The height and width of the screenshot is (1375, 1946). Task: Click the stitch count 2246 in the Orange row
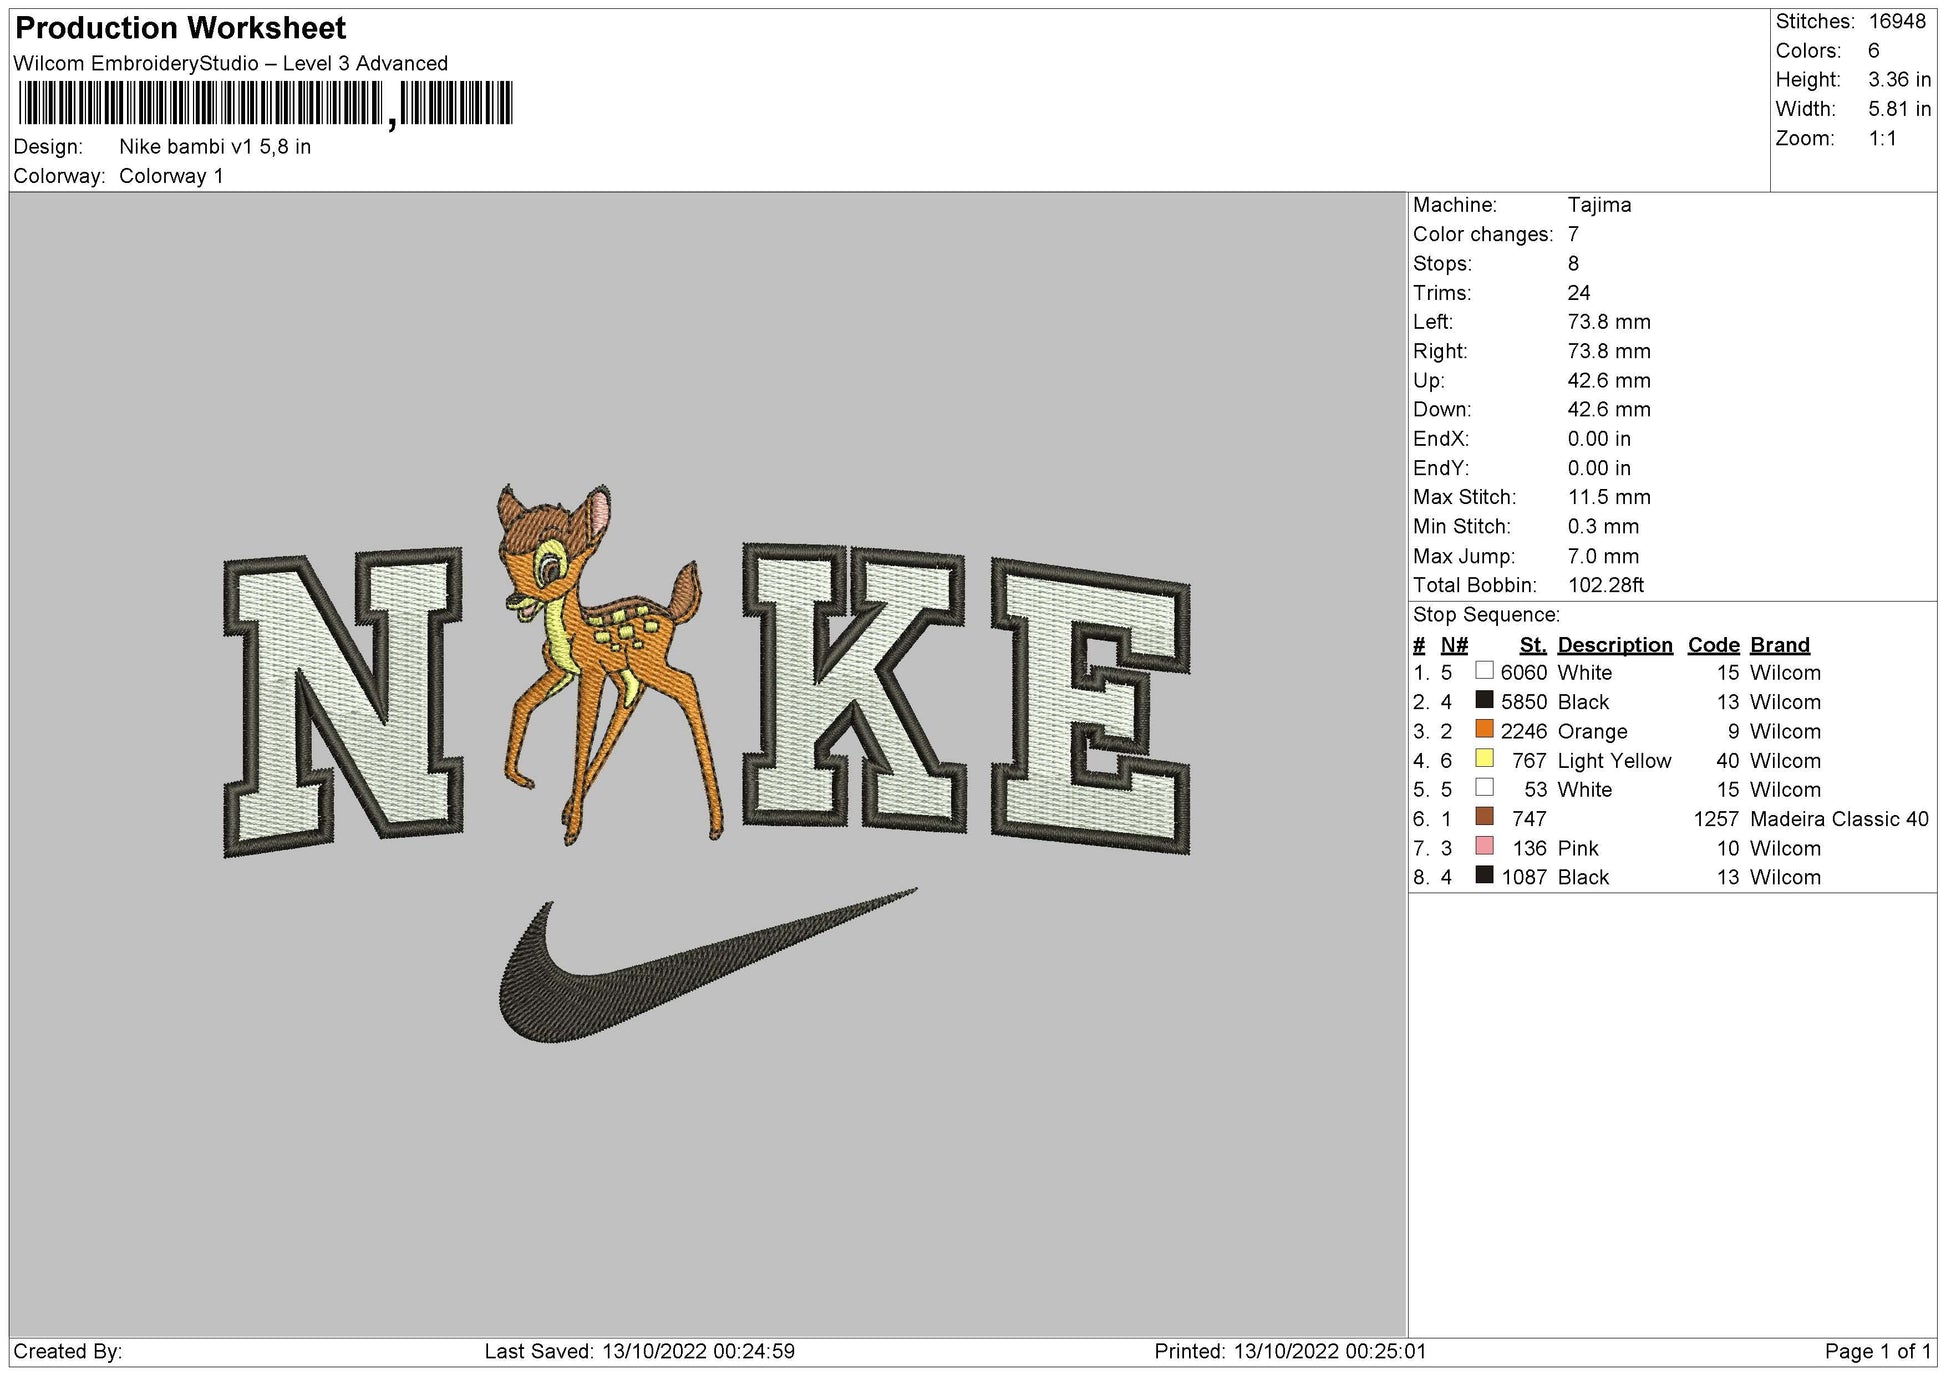[1523, 731]
